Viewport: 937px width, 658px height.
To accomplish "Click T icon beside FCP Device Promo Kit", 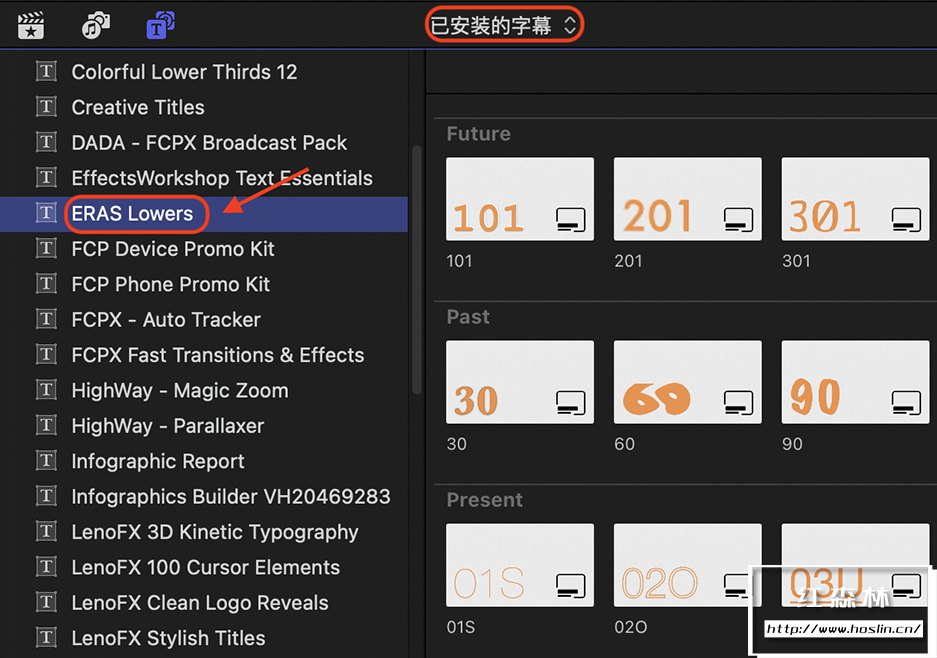I will [x=46, y=249].
